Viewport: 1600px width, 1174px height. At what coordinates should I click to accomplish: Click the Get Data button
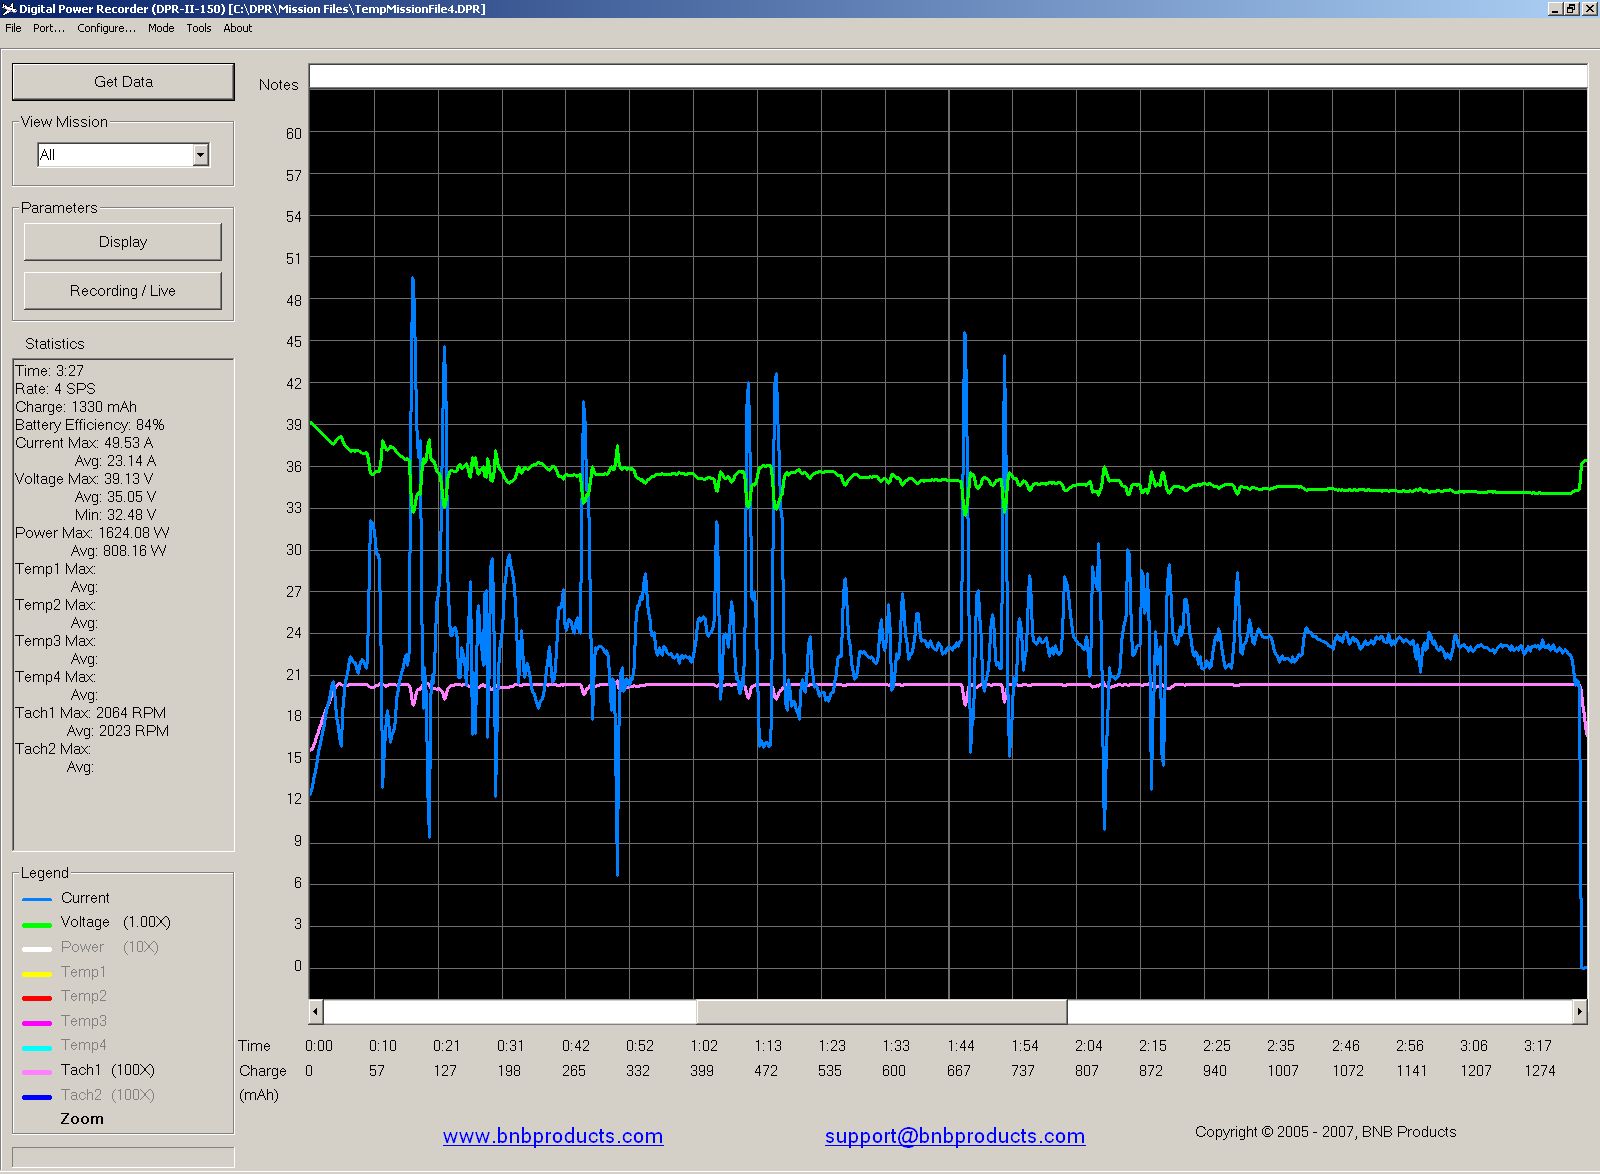(x=123, y=82)
